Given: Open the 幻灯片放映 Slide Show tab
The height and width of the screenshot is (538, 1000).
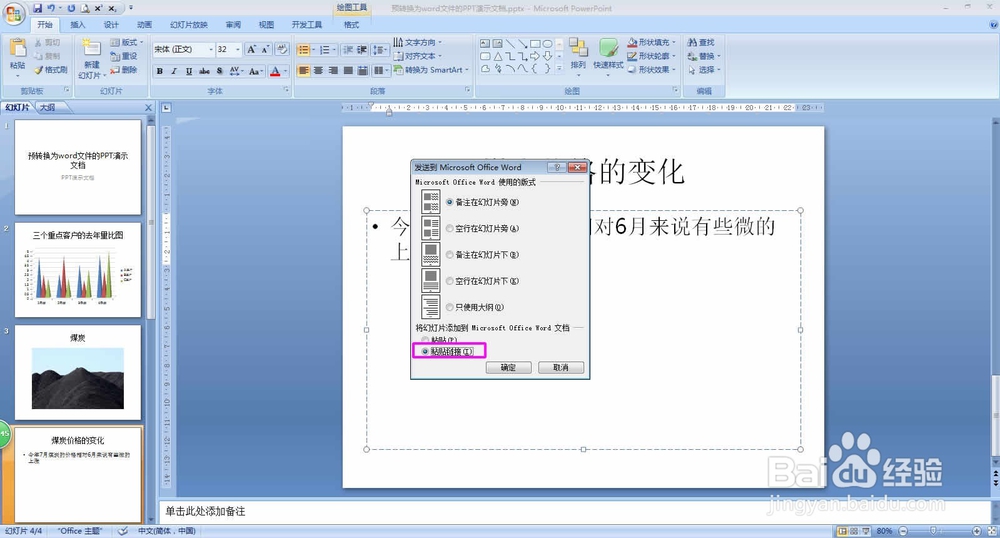Looking at the screenshot, I should [x=189, y=25].
